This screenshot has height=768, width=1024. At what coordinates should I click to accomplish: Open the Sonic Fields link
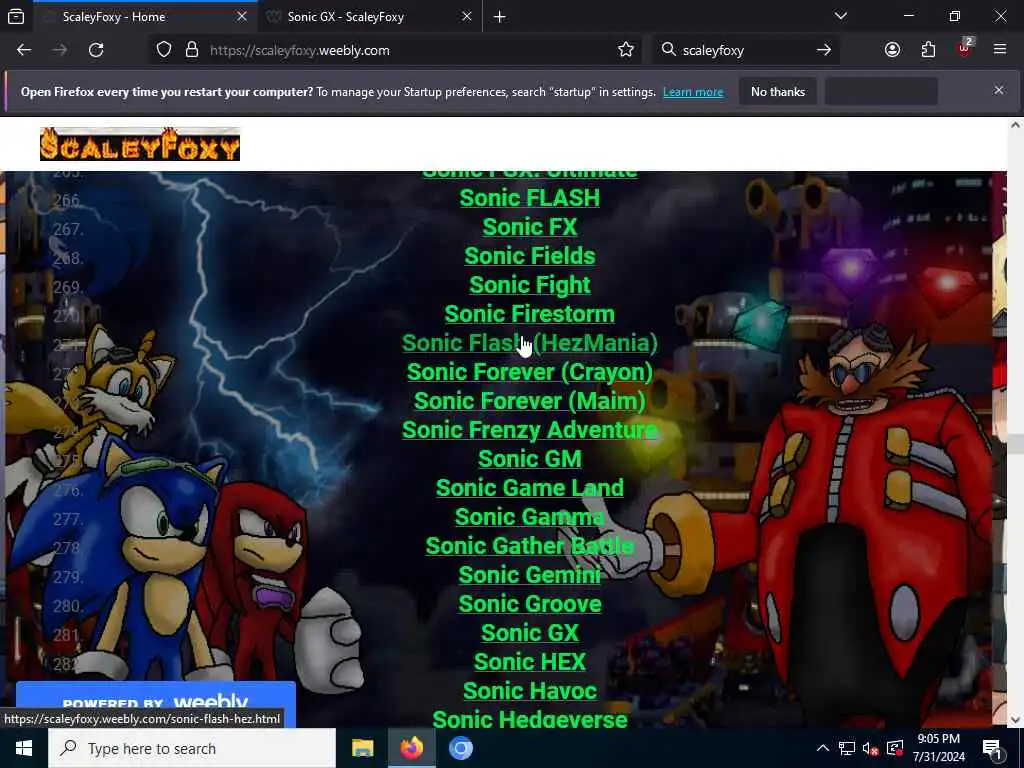(530, 256)
